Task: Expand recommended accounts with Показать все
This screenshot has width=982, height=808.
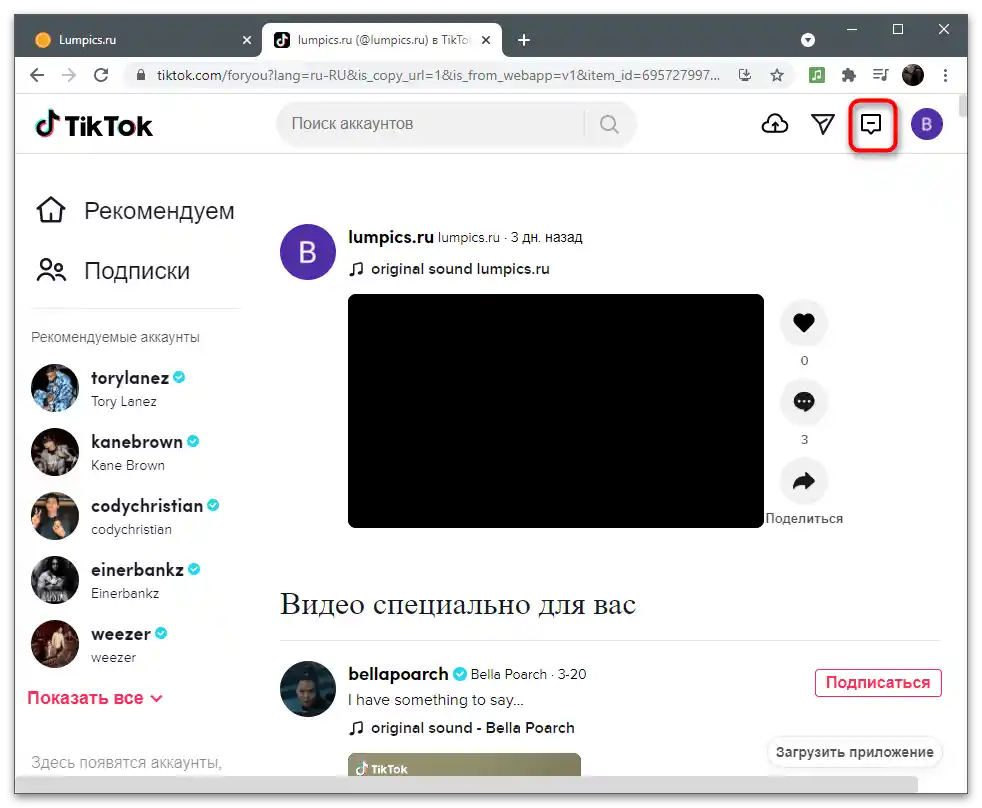Action: click(x=95, y=698)
